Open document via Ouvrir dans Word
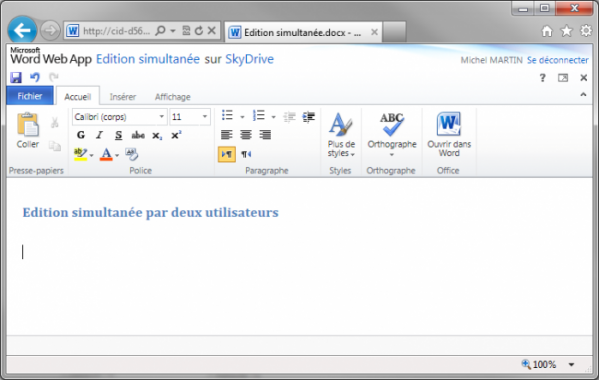The image size is (599, 380). point(449,134)
